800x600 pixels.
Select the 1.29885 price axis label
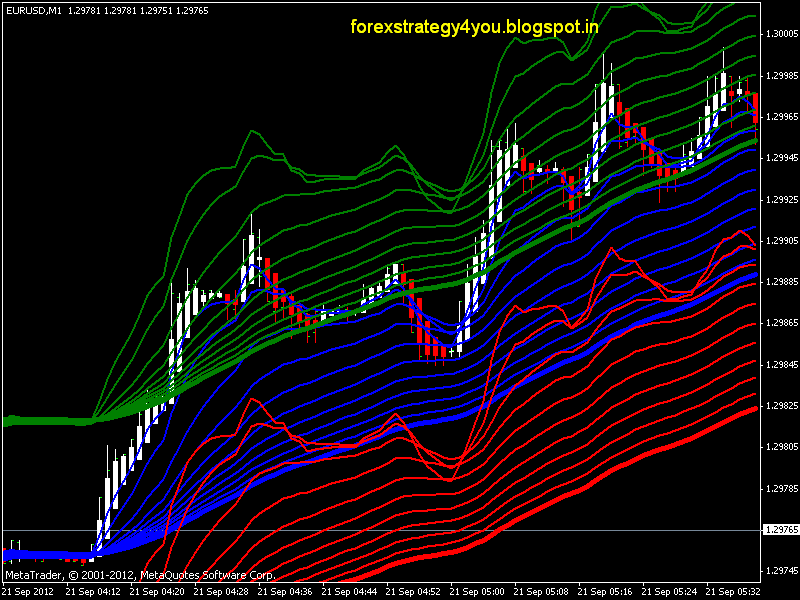point(782,282)
